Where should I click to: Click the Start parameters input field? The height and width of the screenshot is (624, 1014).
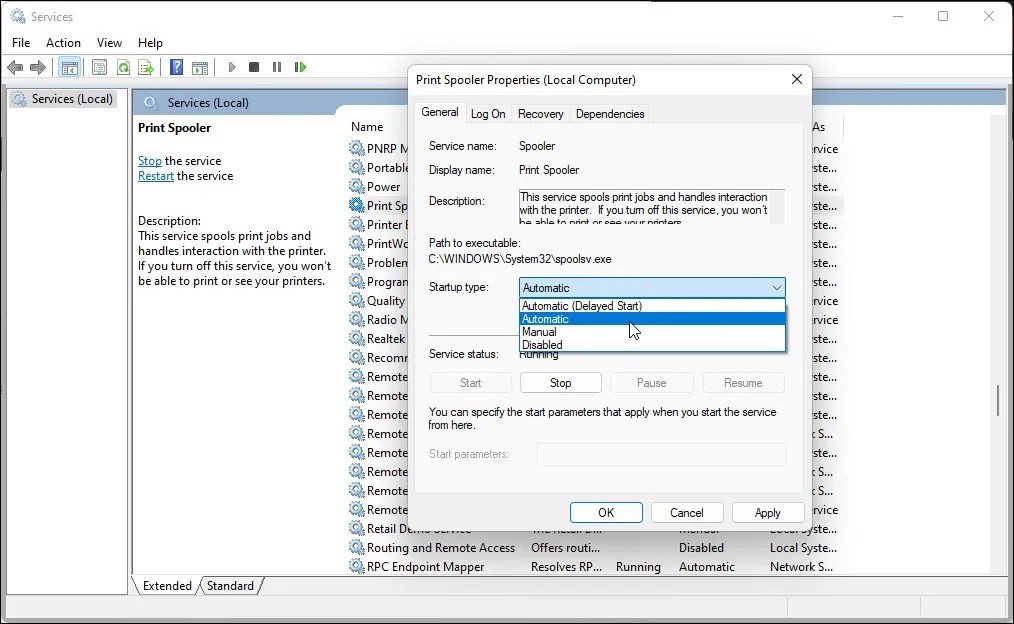click(x=661, y=454)
